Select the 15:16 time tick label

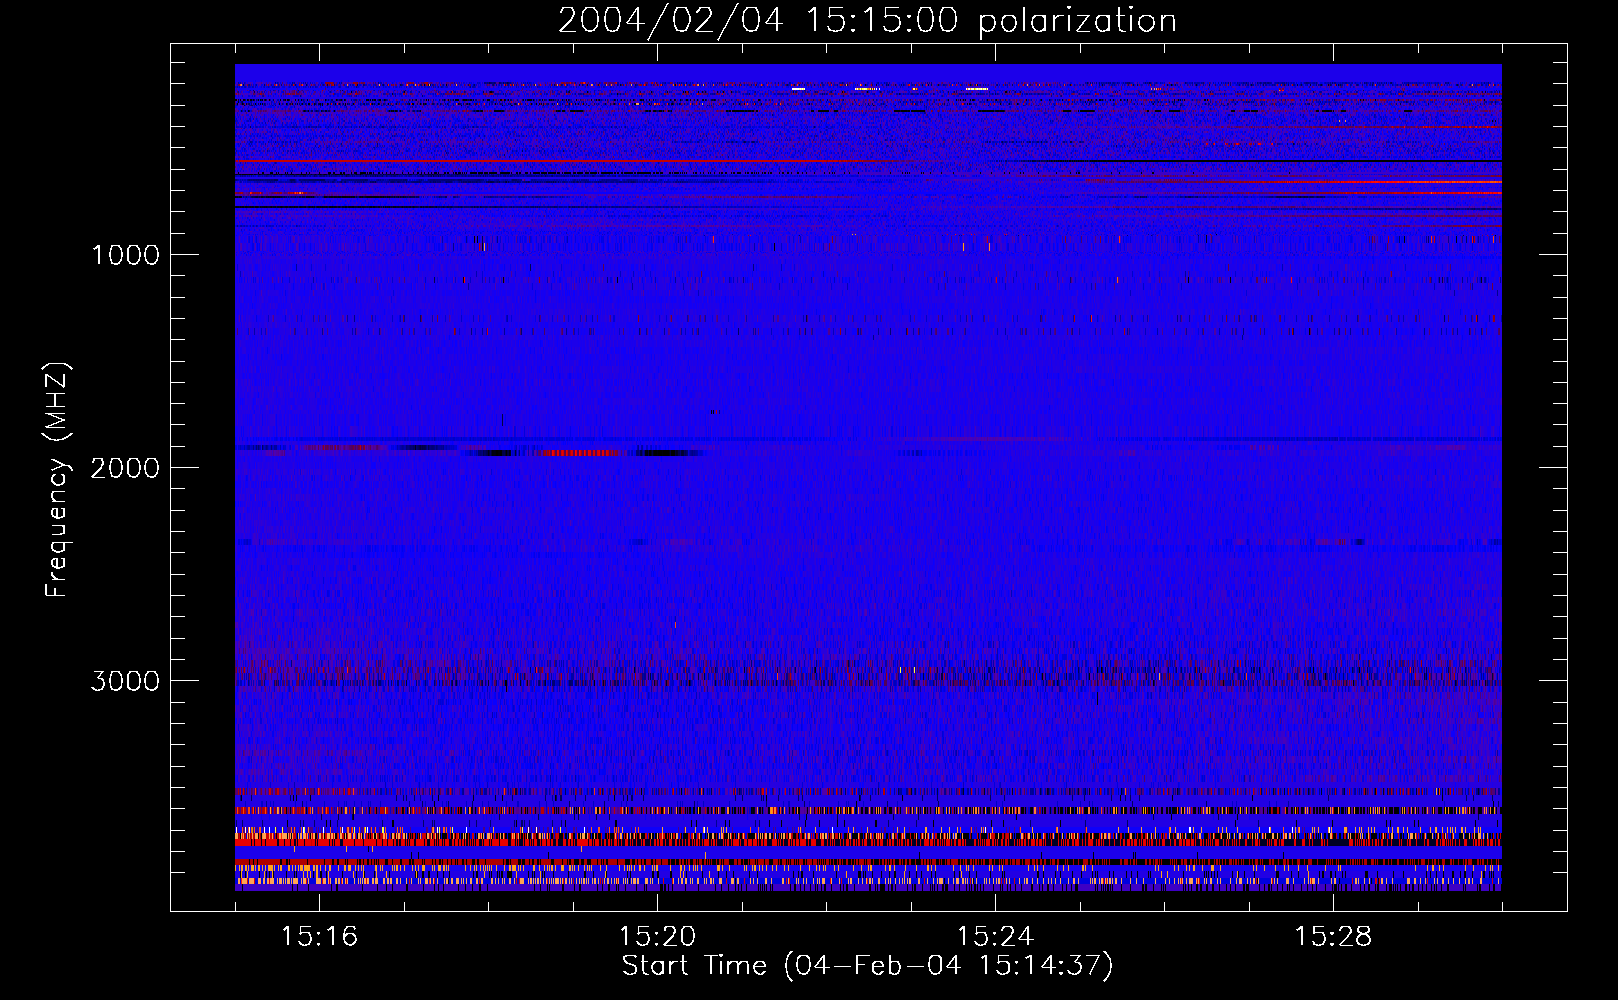(319, 937)
